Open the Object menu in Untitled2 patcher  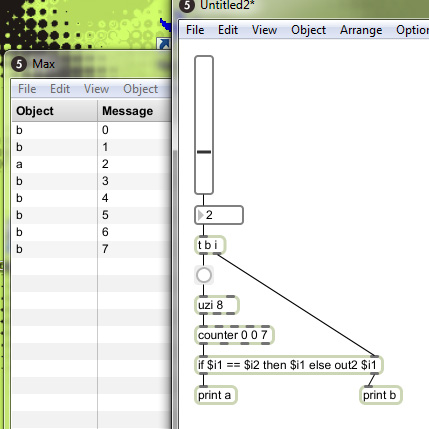[308, 30]
